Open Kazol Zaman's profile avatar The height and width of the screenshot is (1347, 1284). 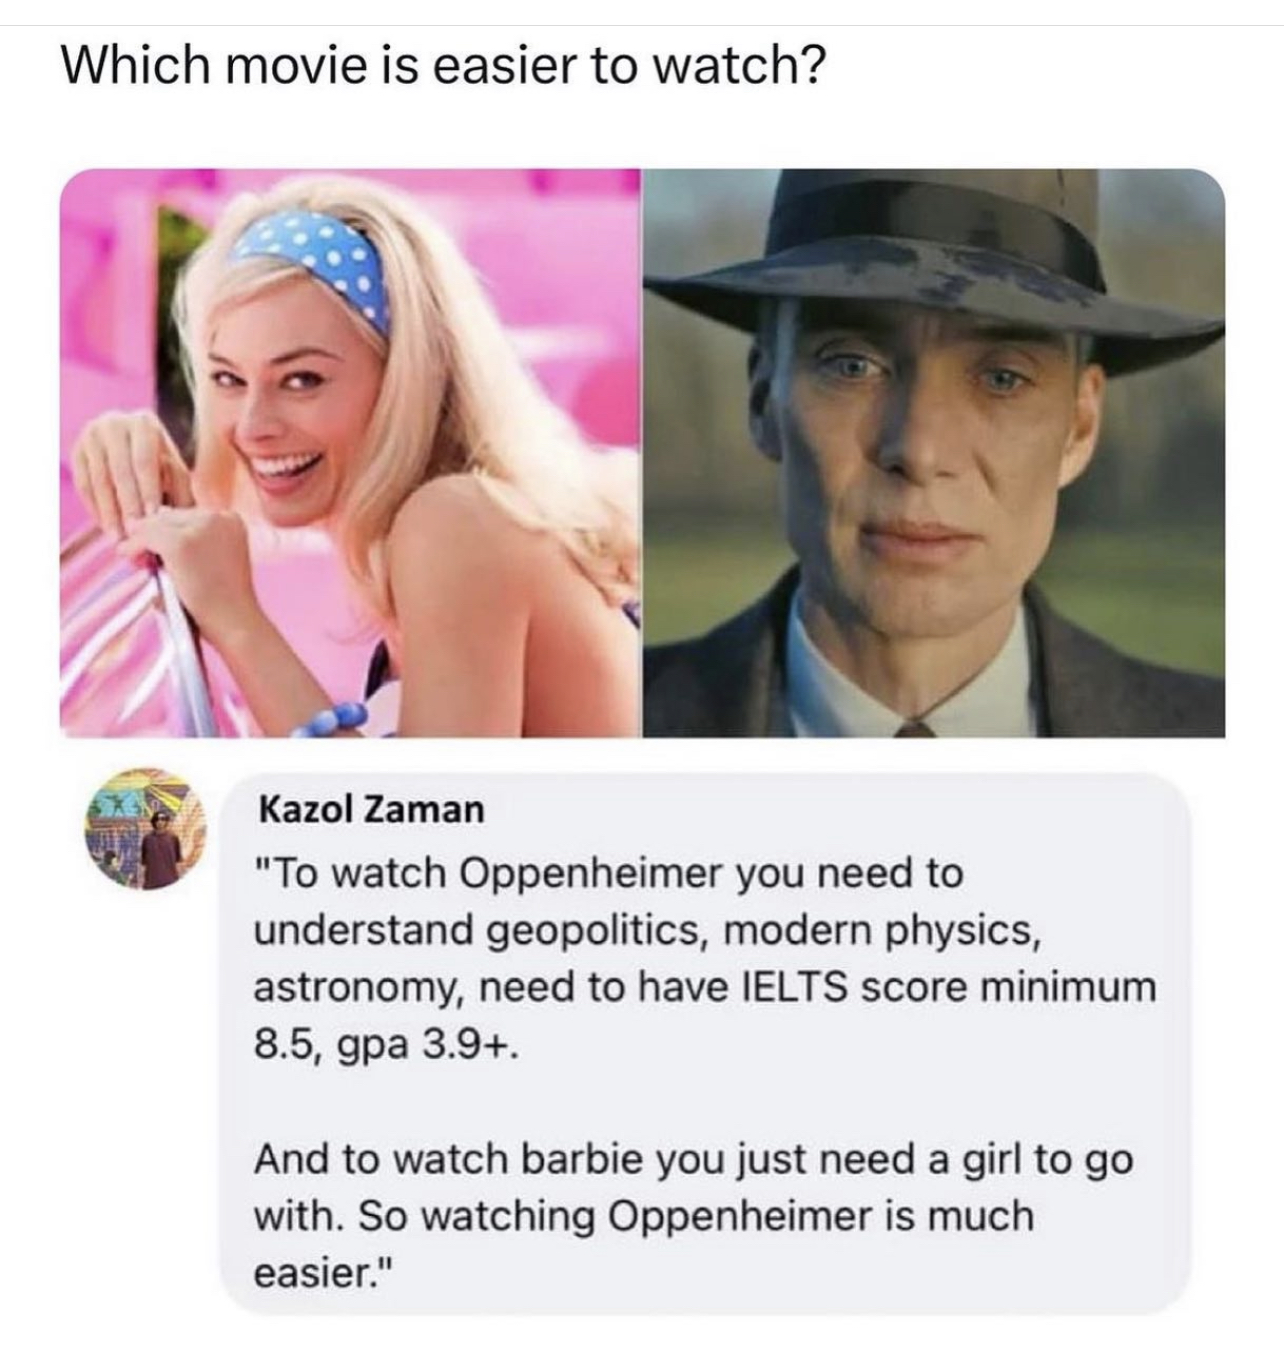point(147,827)
